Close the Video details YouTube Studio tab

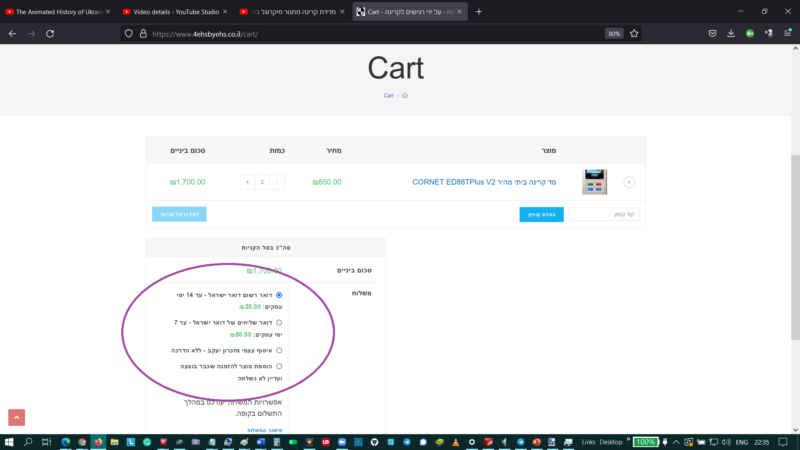click(x=225, y=12)
